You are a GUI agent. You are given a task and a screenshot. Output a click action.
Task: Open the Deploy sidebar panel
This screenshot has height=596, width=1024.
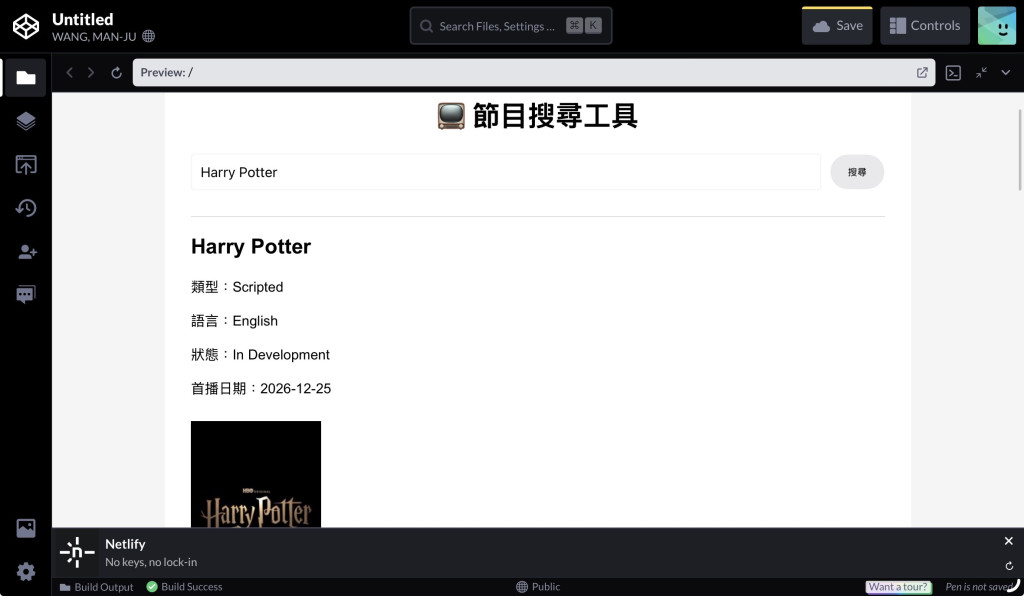pyautogui.click(x=25, y=165)
